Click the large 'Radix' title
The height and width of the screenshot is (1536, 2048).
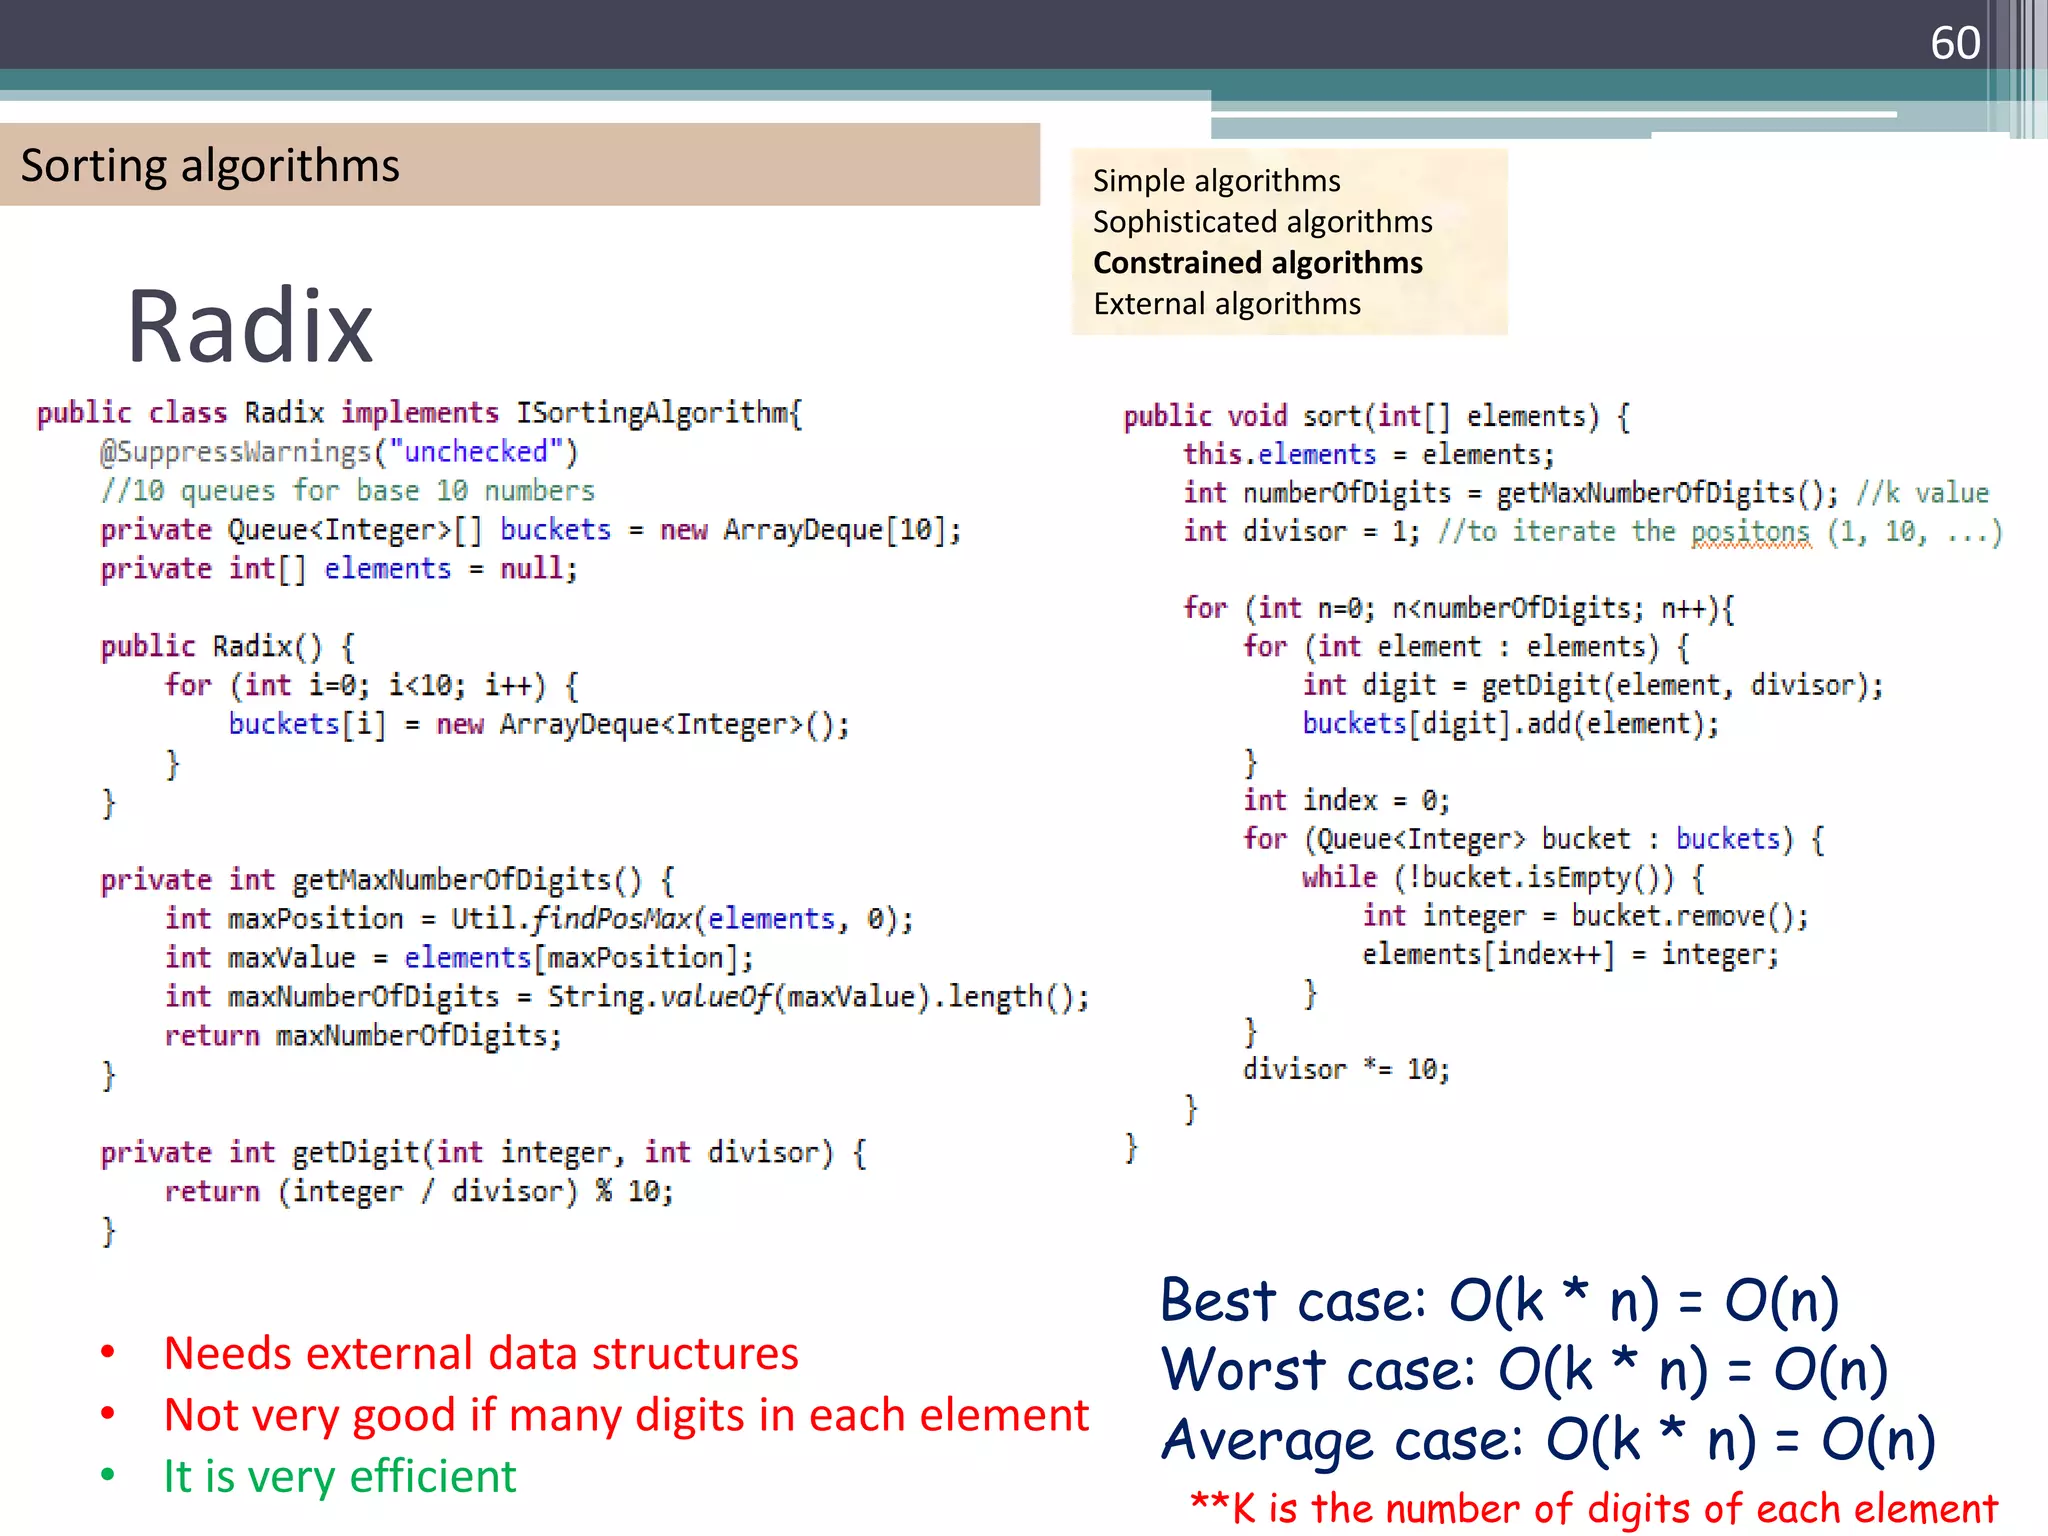tap(250, 326)
